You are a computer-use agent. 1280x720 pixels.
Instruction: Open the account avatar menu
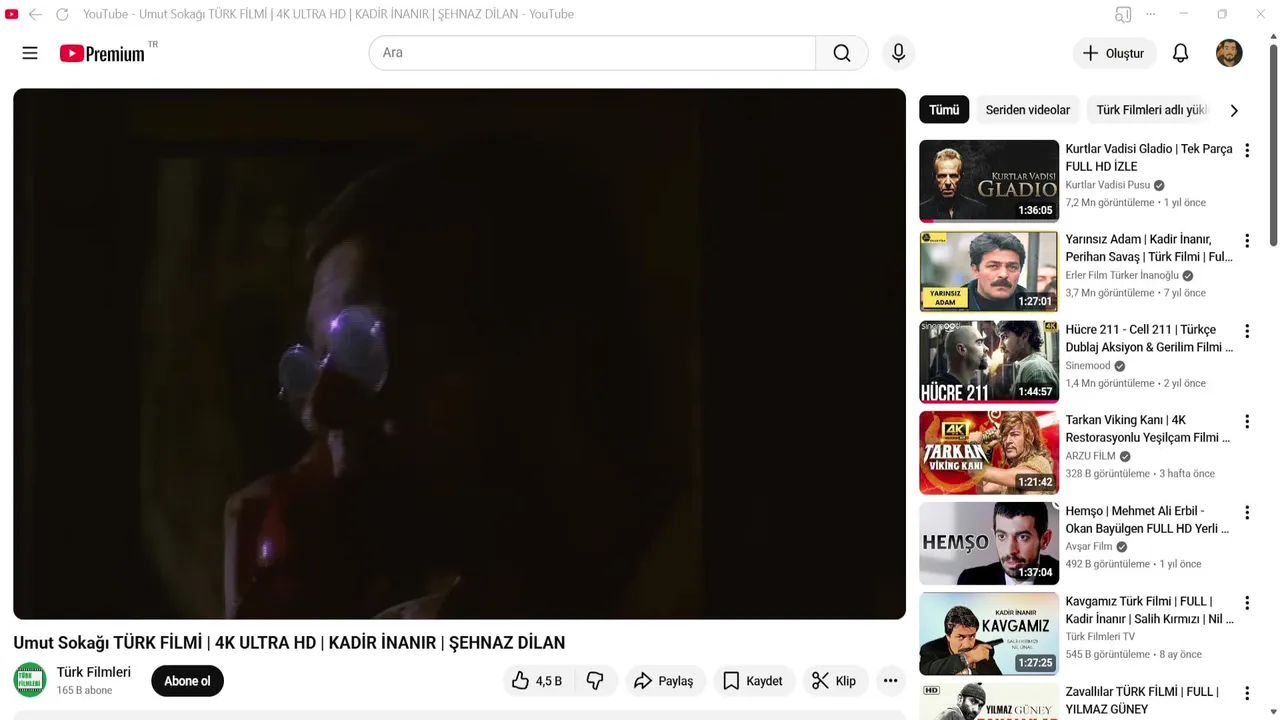(x=1229, y=53)
